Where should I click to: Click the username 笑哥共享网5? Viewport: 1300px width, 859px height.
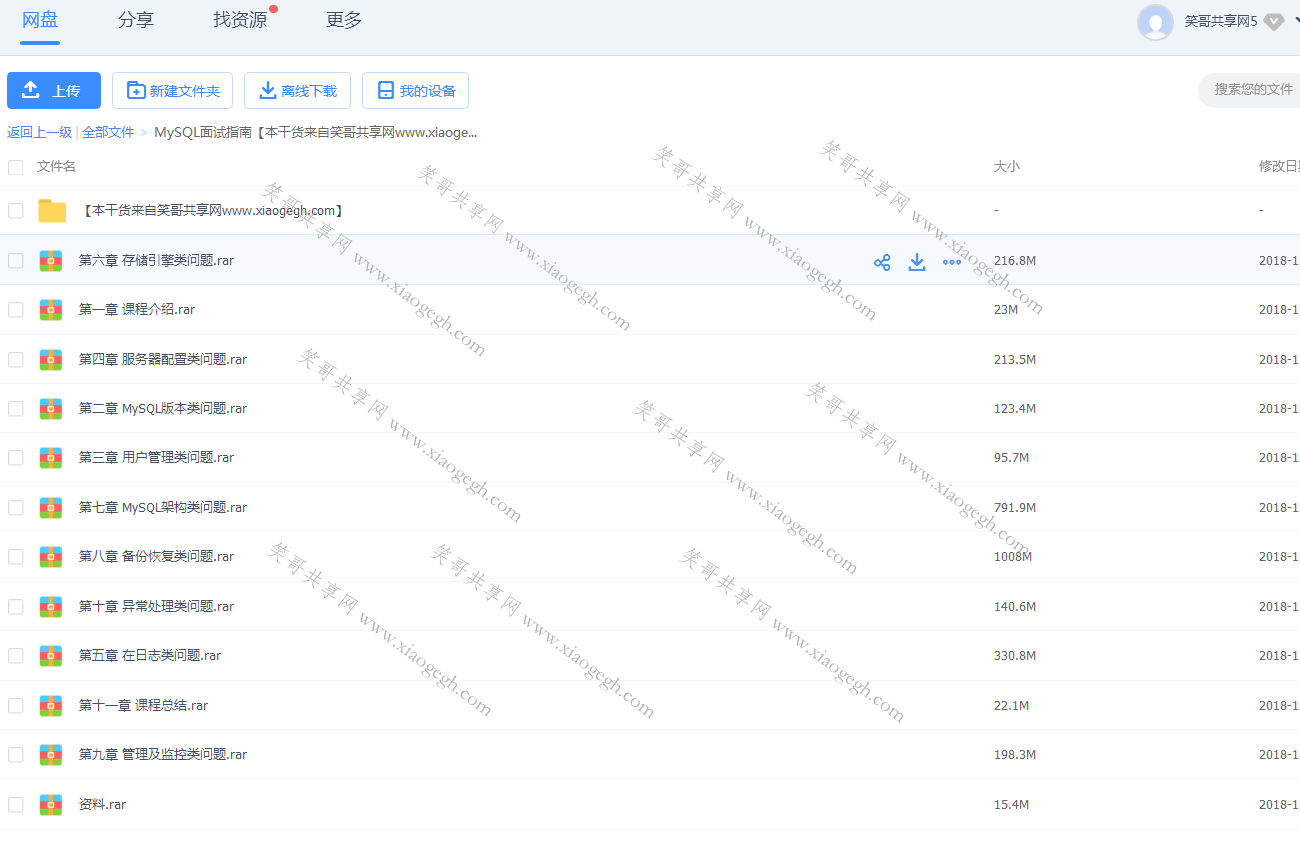1221,21
